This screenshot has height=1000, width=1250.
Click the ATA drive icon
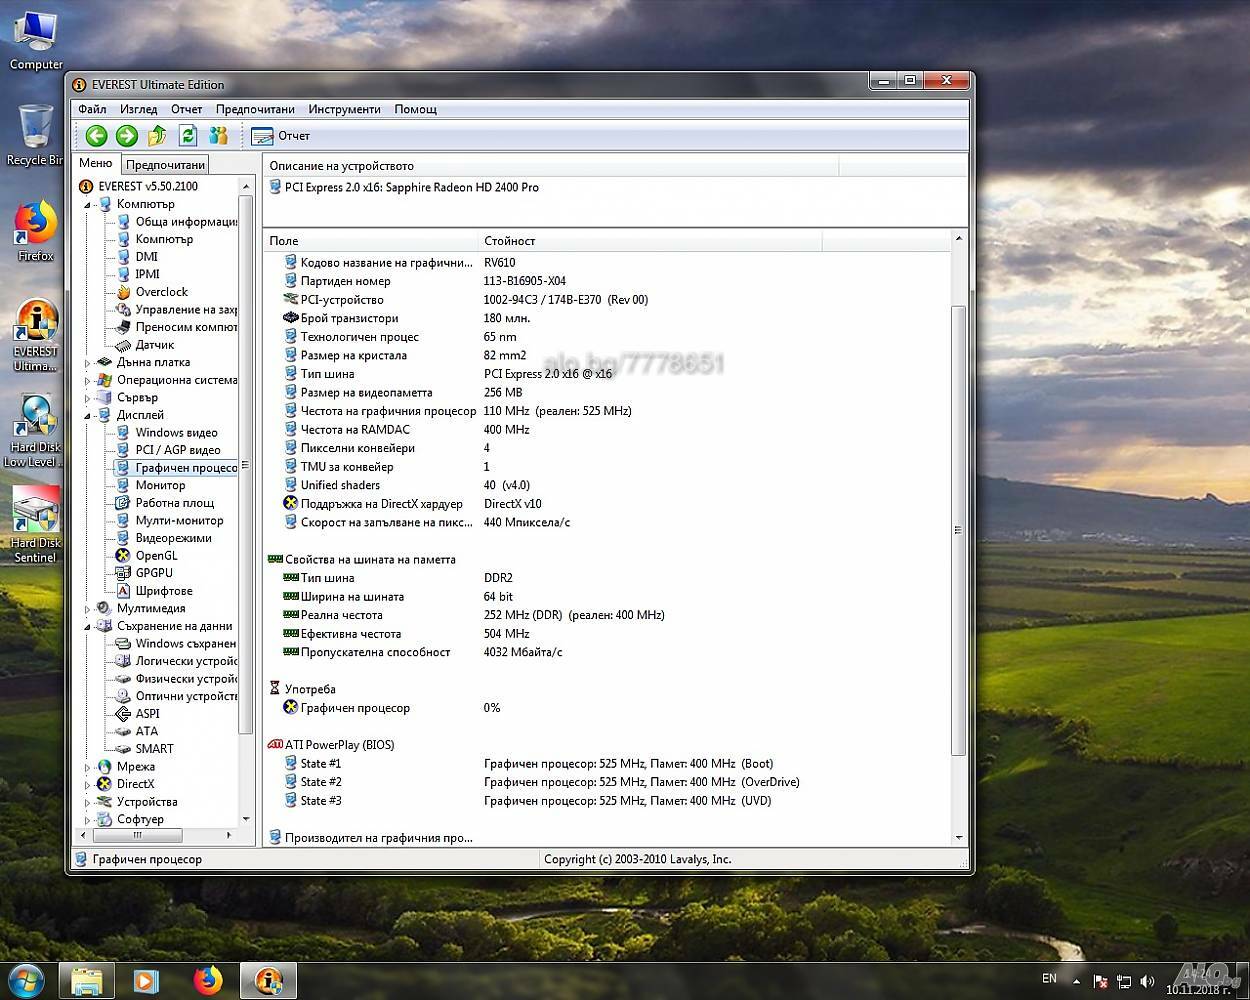click(123, 731)
